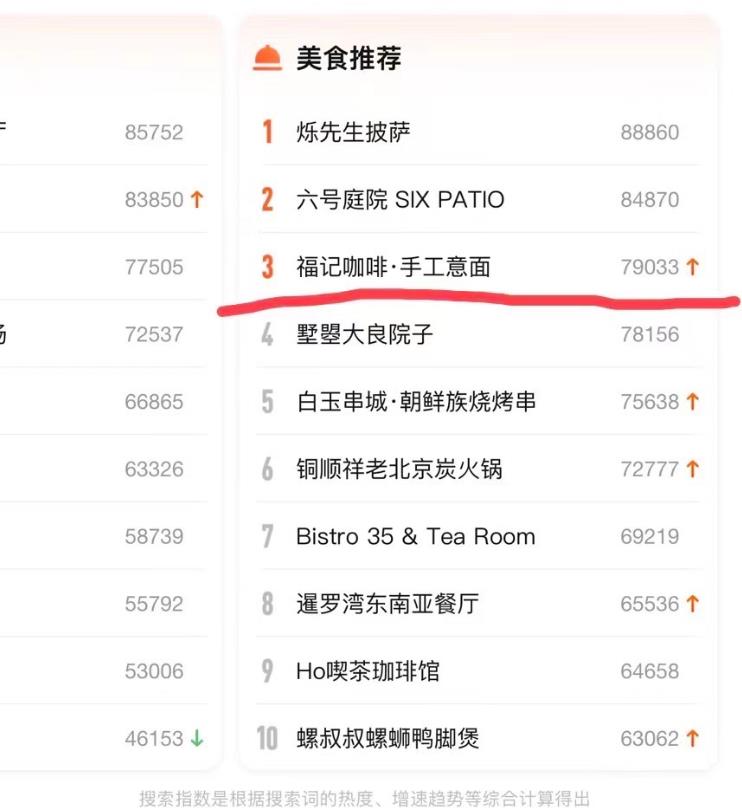Screen dimensions: 742x808
Task: Click trend arrow next to 75638
Action: 692,402
